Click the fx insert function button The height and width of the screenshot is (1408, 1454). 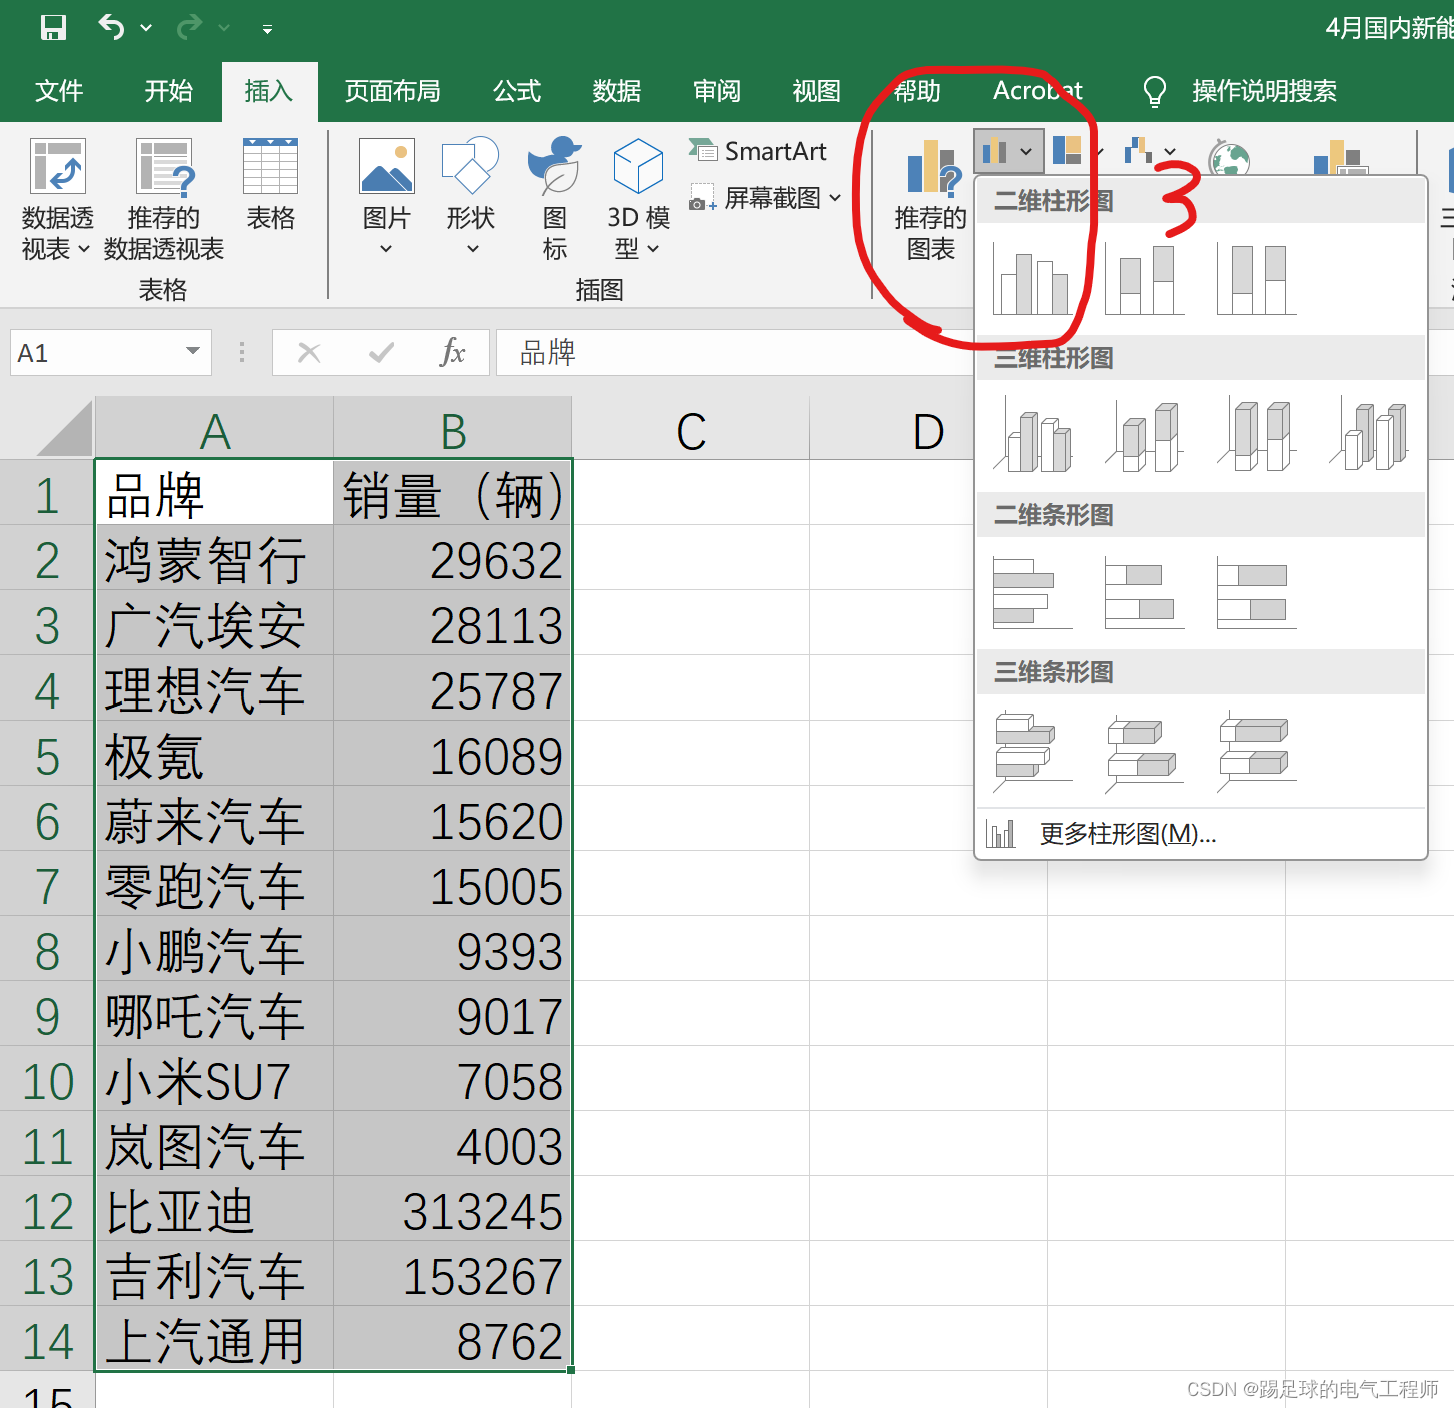click(x=453, y=352)
